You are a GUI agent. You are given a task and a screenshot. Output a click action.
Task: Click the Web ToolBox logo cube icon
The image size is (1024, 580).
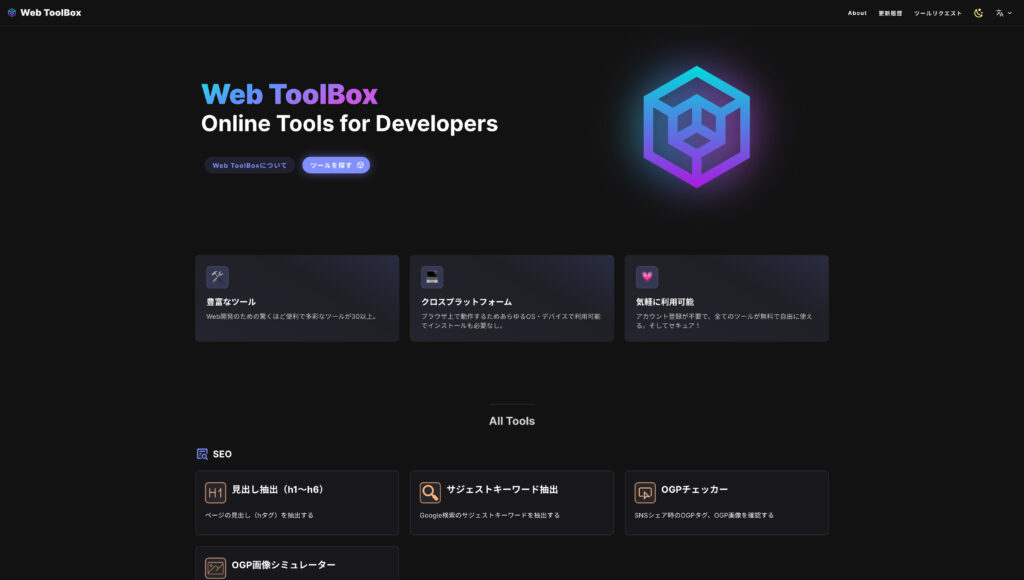click(12, 12)
